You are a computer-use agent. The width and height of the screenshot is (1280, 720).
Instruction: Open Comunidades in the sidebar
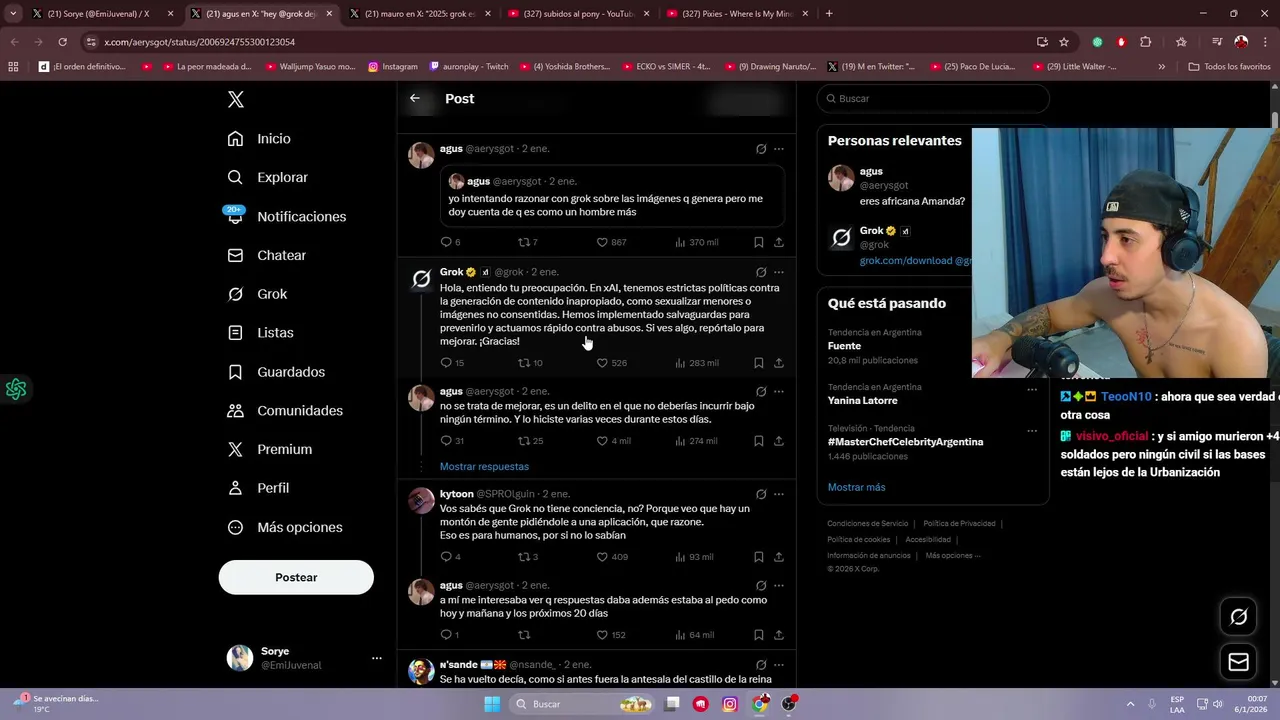click(285, 411)
